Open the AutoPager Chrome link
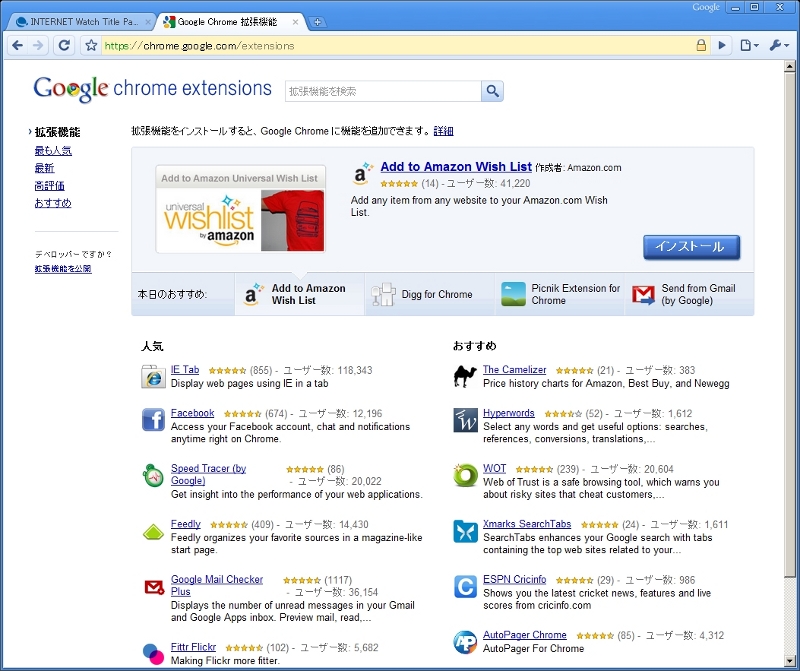Viewport: 800px width, 671px height. point(524,635)
